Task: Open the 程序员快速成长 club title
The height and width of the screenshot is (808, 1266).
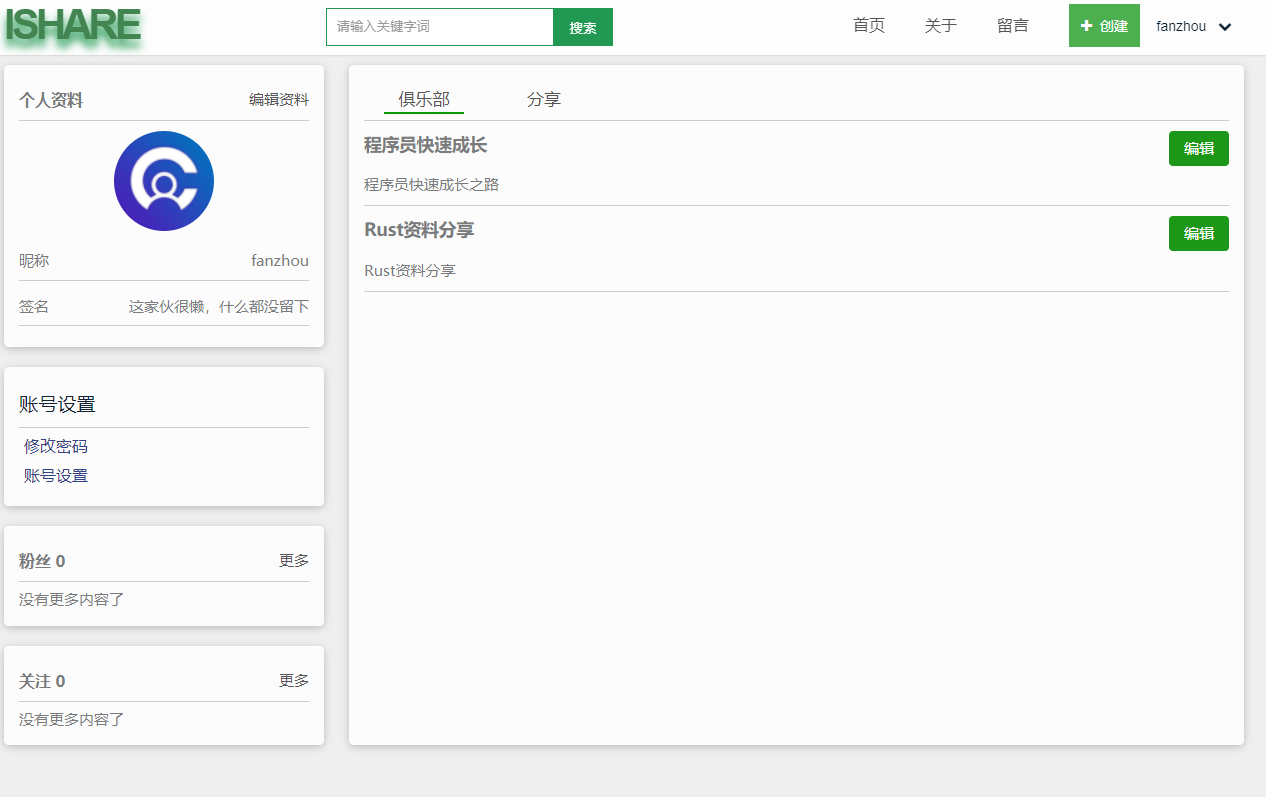Action: (x=425, y=145)
